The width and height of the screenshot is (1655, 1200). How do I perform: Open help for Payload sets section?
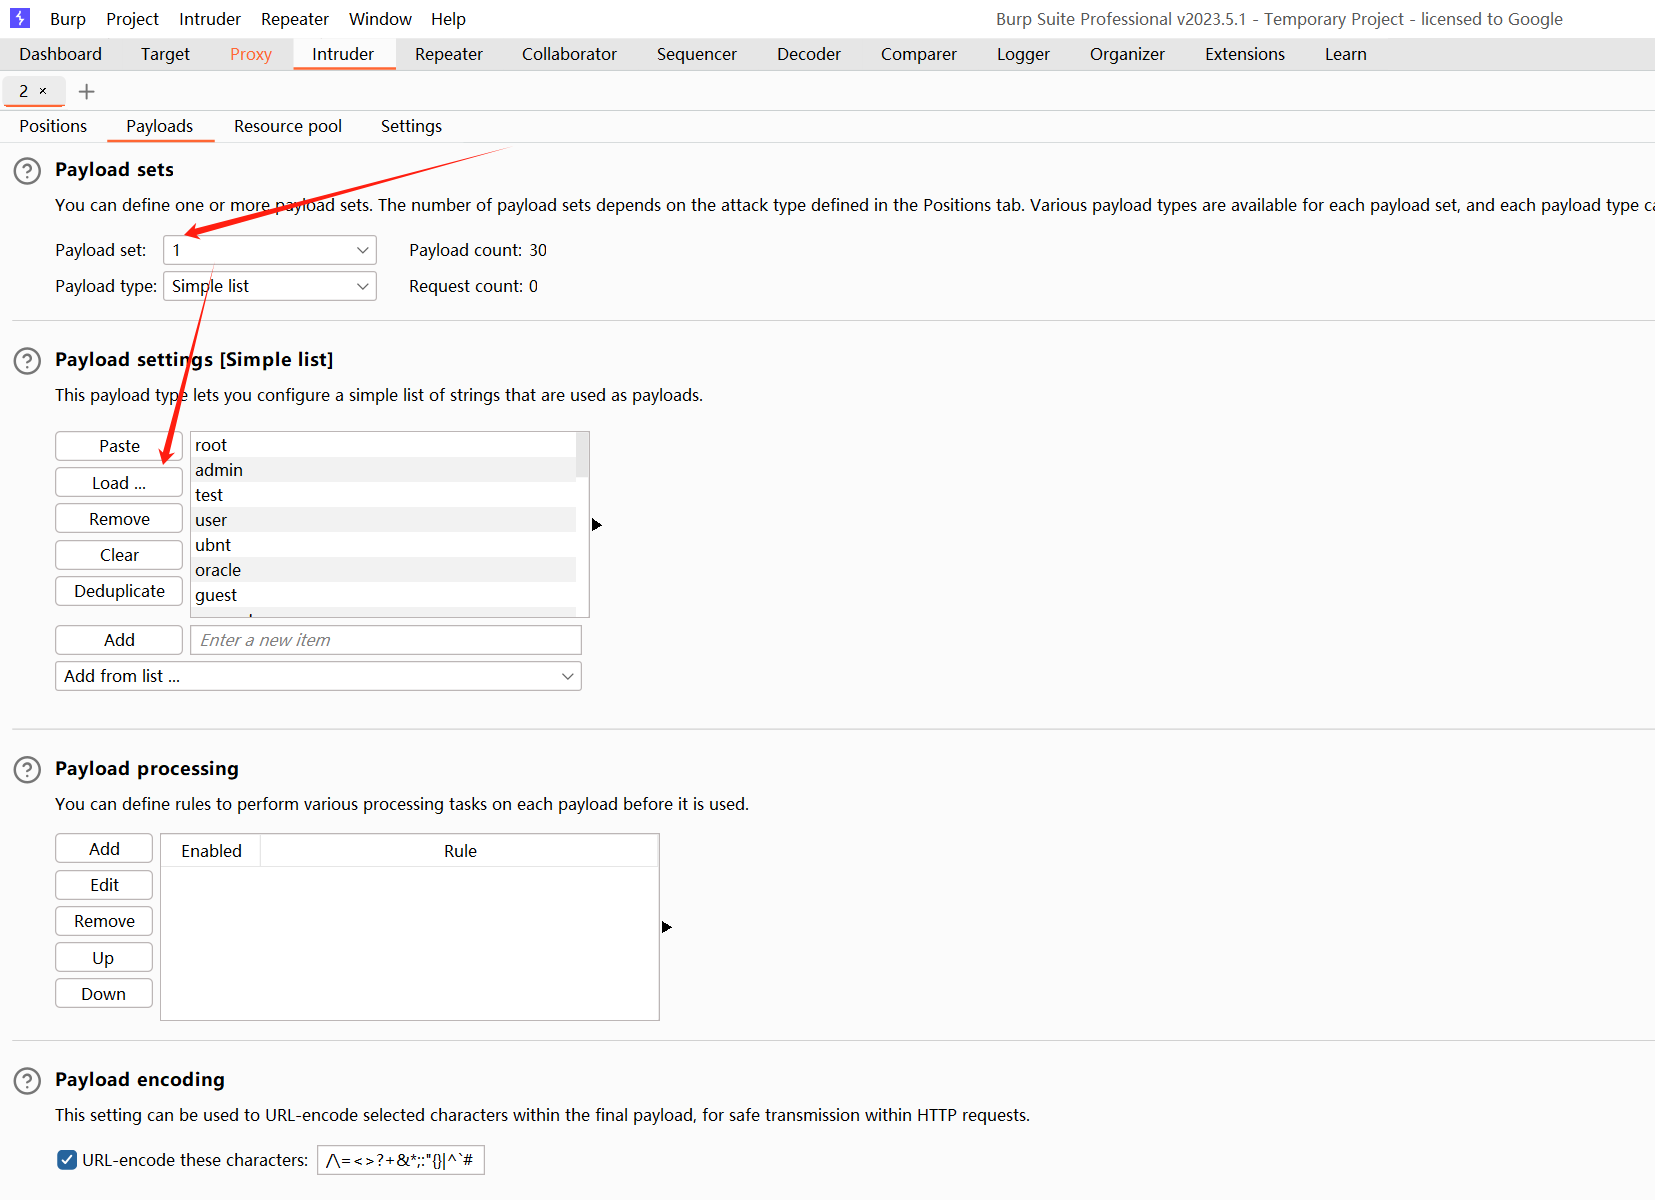(x=27, y=171)
